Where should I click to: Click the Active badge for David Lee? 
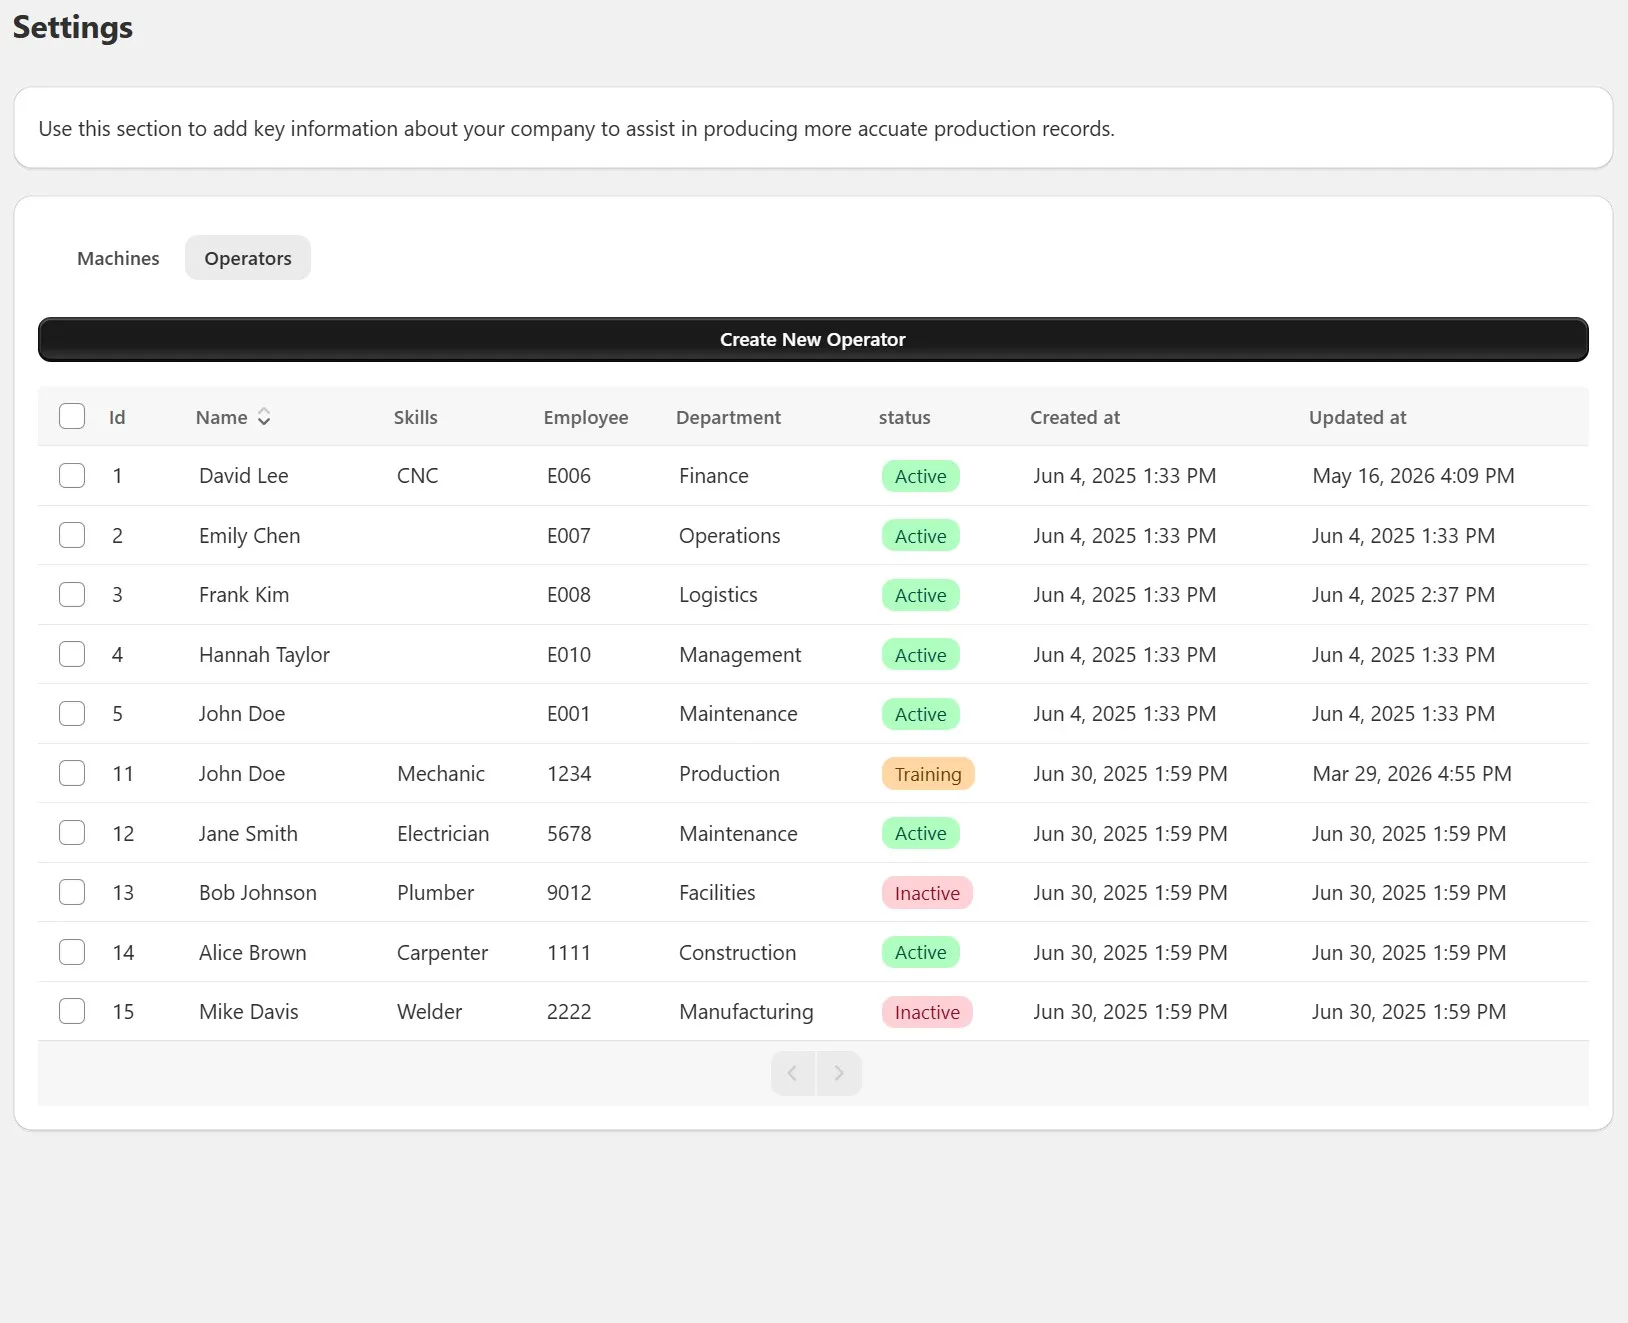coord(920,476)
